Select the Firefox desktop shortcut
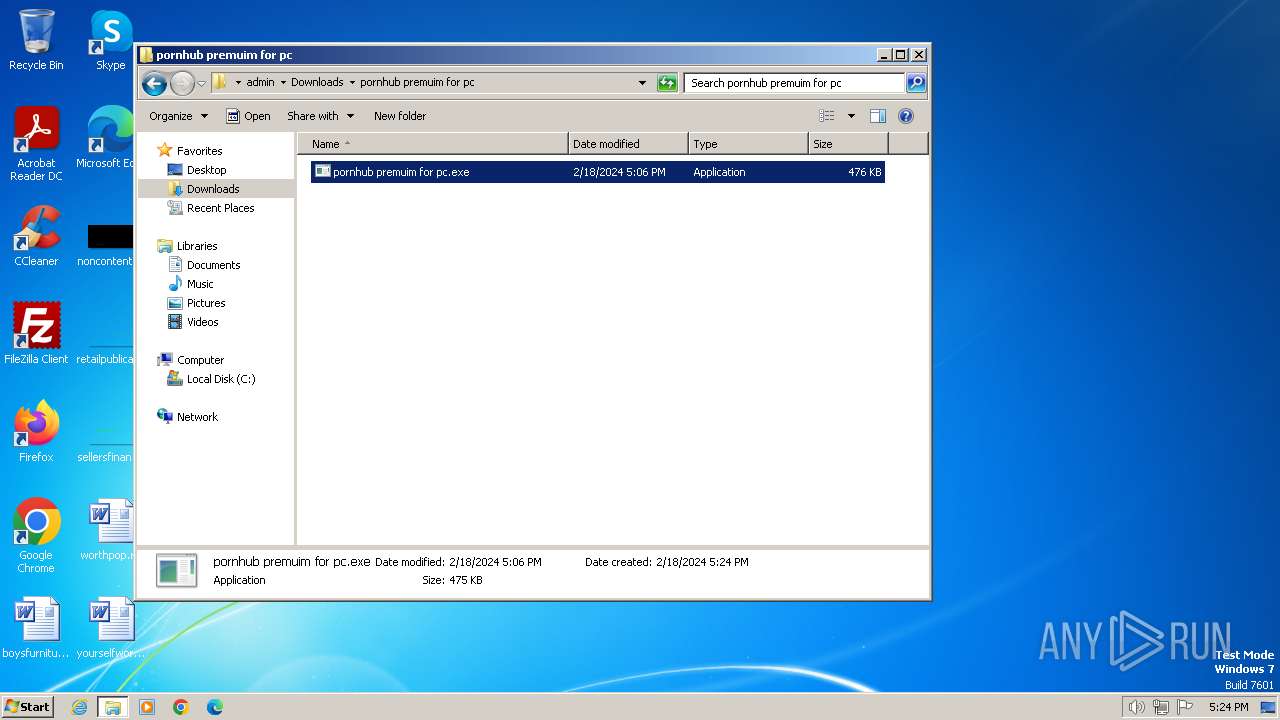This screenshot has width=1280, height=720. tap(36, 431)
